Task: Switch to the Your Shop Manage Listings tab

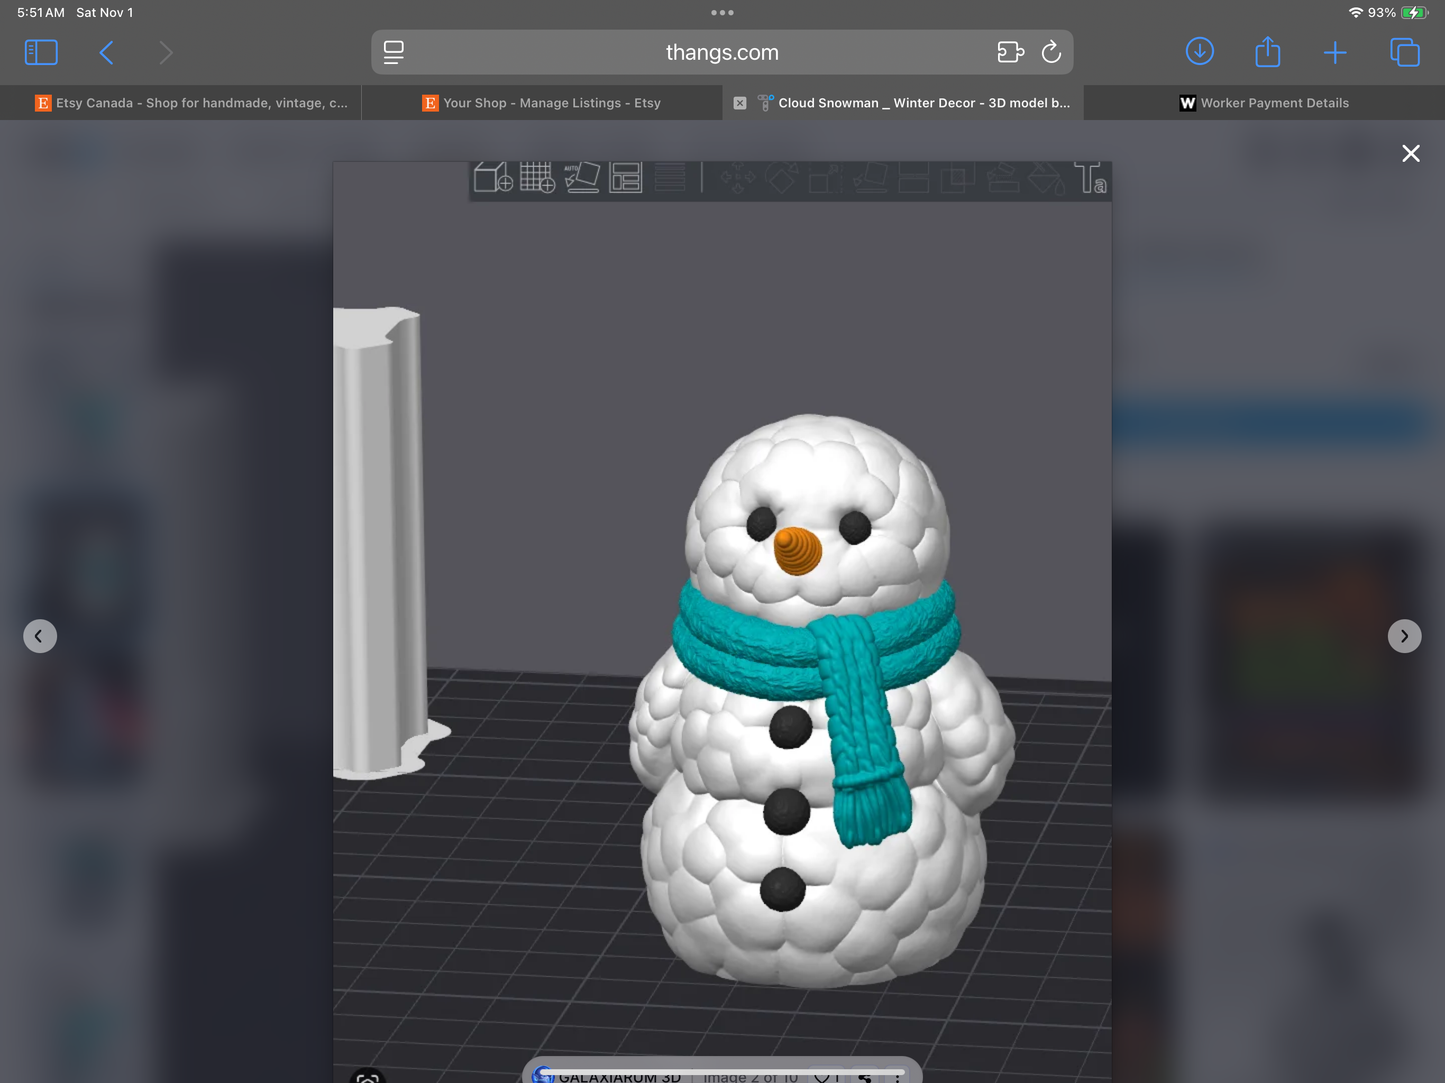Action: coord(540,102)
